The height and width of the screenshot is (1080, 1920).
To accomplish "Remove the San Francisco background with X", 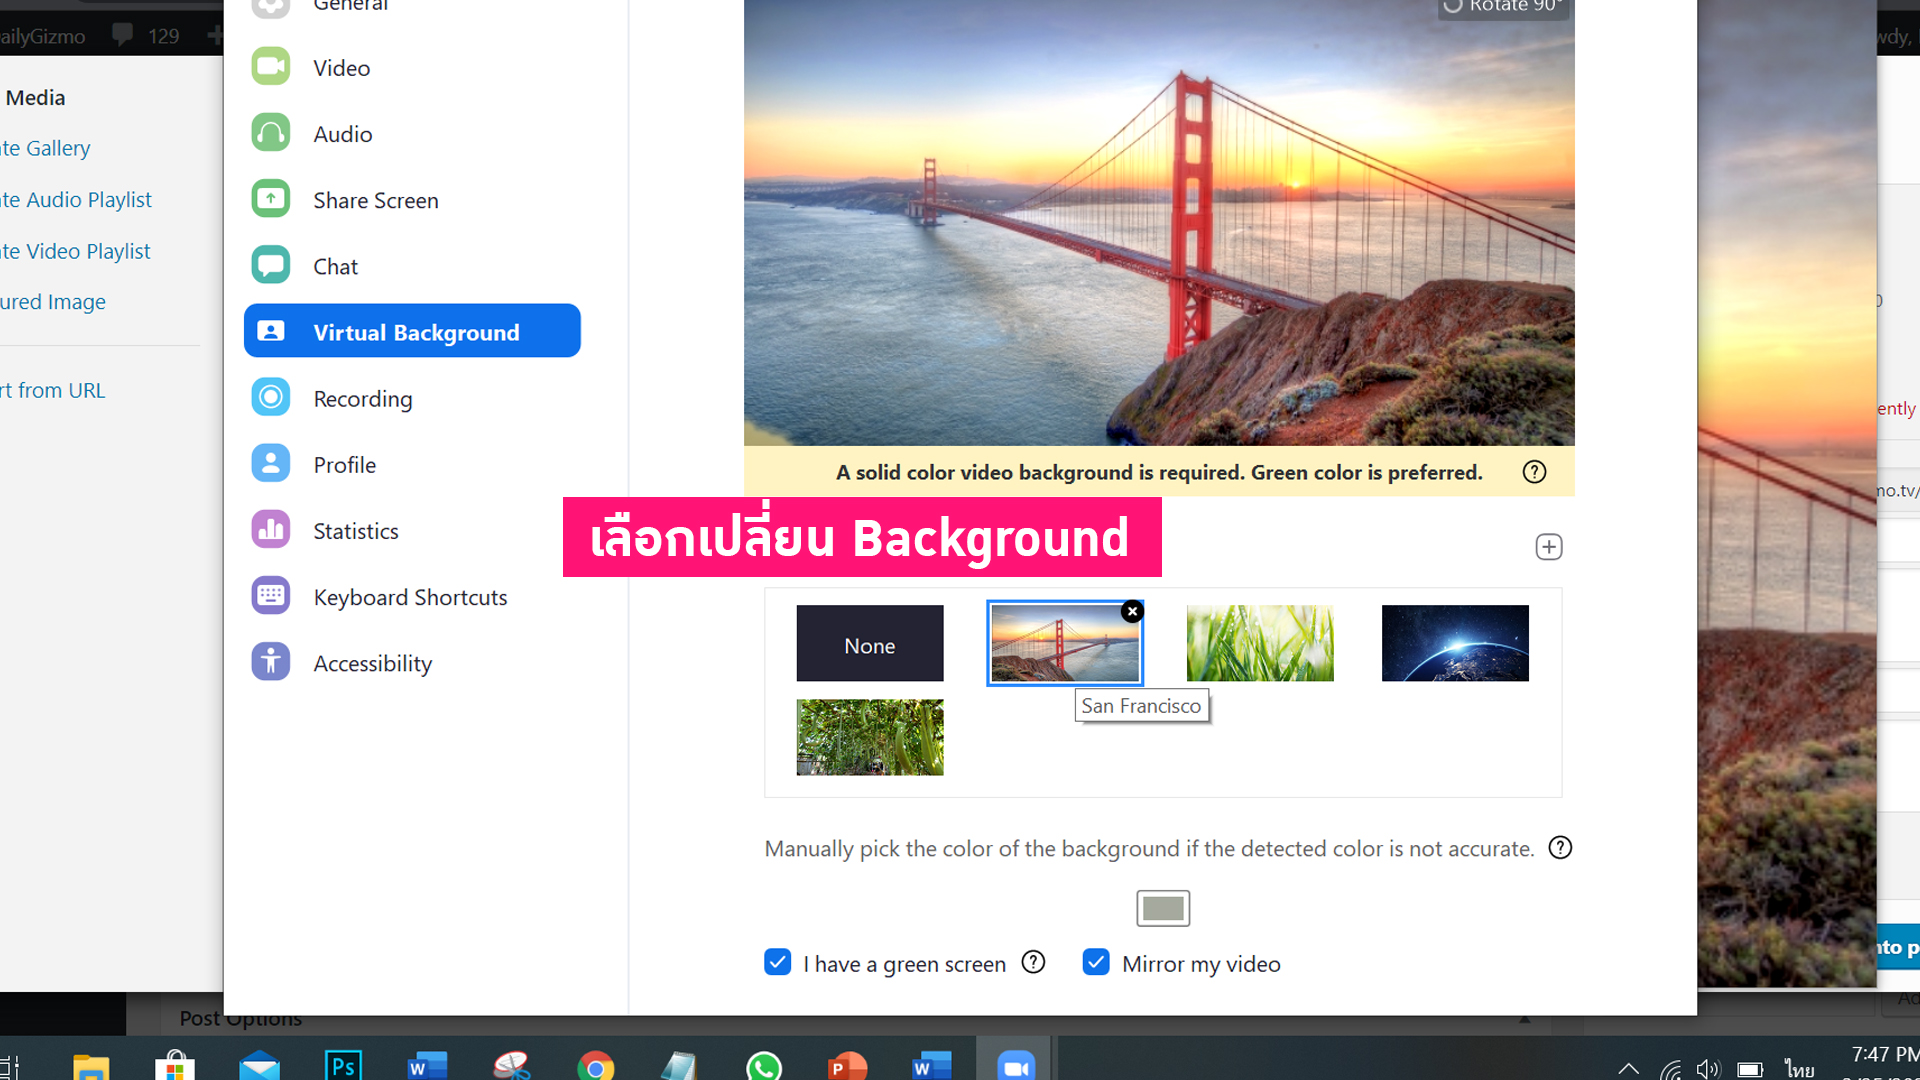I will (1132, 611).
